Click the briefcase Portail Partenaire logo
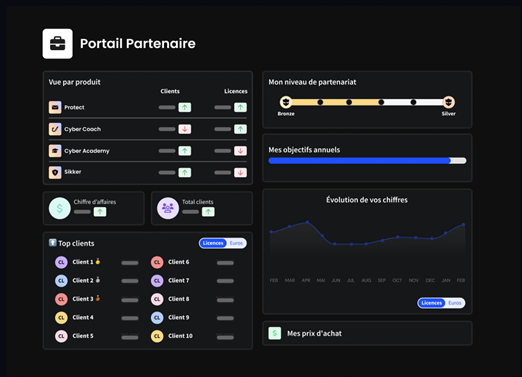522x377 pixels. 58,44
